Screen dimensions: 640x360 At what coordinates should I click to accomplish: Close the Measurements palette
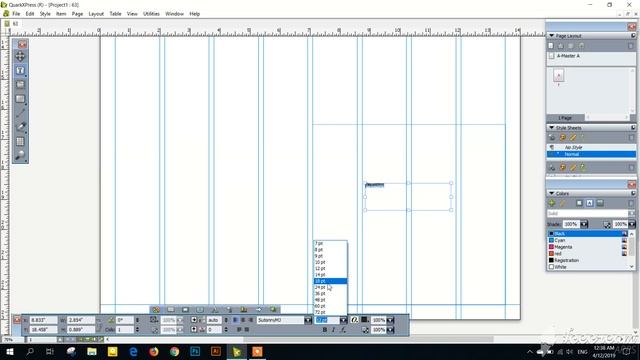click(17, 320)
